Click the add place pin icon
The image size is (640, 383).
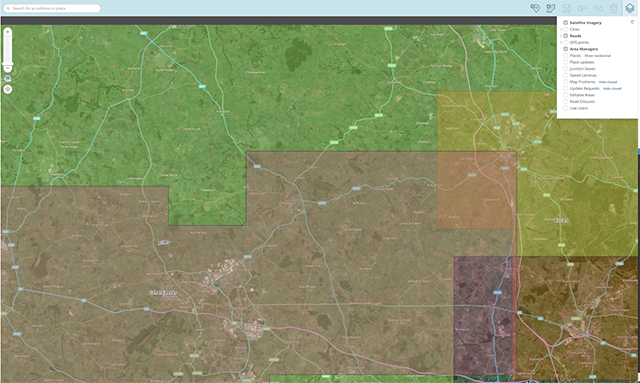click(535, 8)
